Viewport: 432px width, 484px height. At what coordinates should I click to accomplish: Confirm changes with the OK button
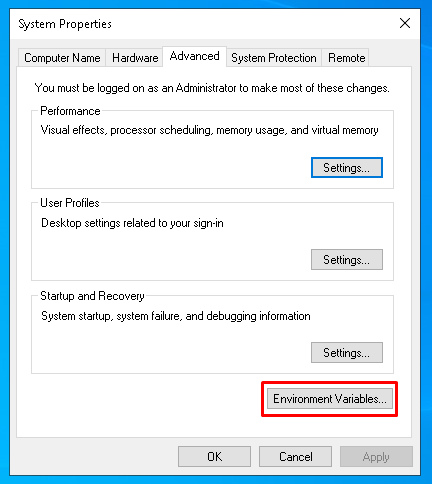[x=214, y=457]
